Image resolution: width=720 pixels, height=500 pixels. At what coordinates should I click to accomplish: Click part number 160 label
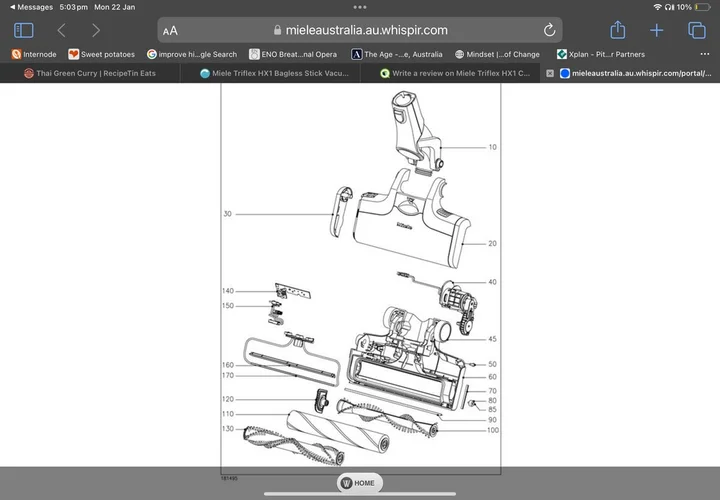pyautogui.click(x=228, y=365)
